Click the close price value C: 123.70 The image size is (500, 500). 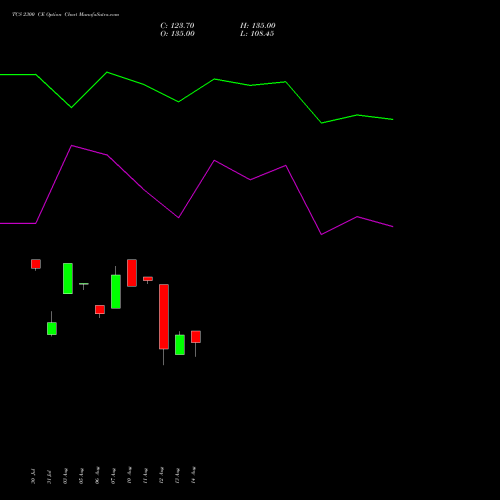click(177, 26)
